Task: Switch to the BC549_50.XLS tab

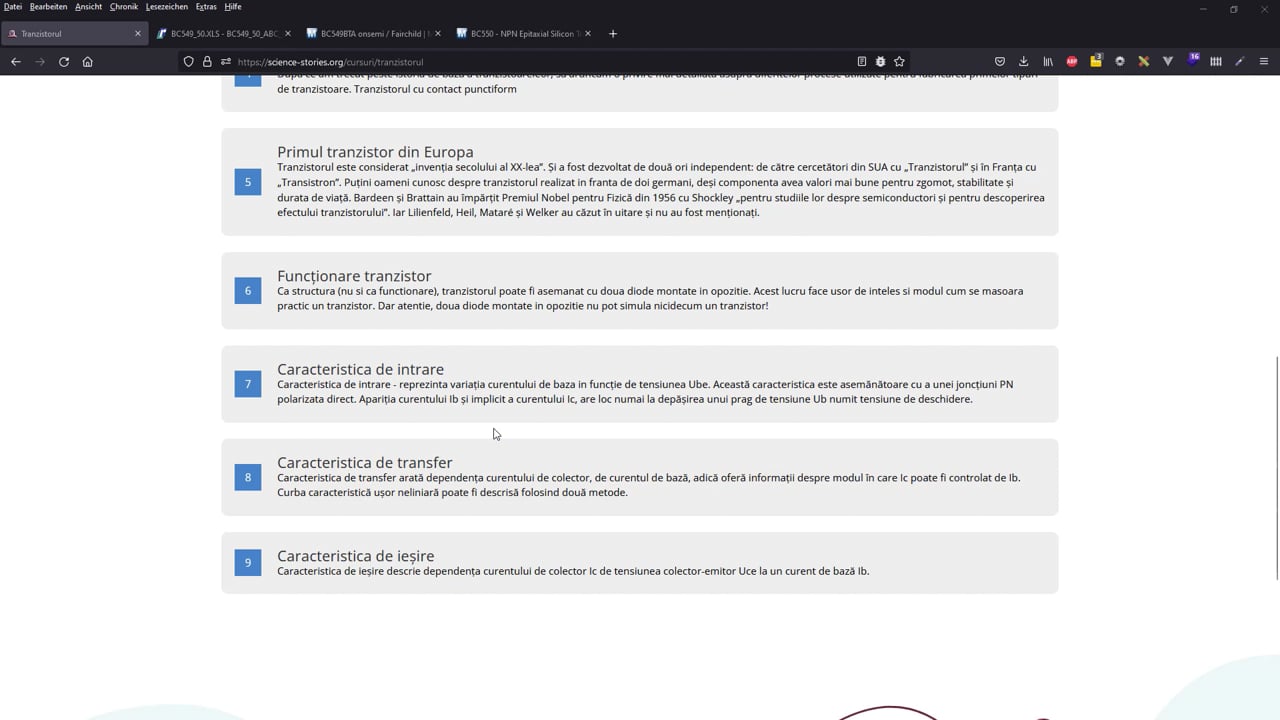Action: coord(223,33)
